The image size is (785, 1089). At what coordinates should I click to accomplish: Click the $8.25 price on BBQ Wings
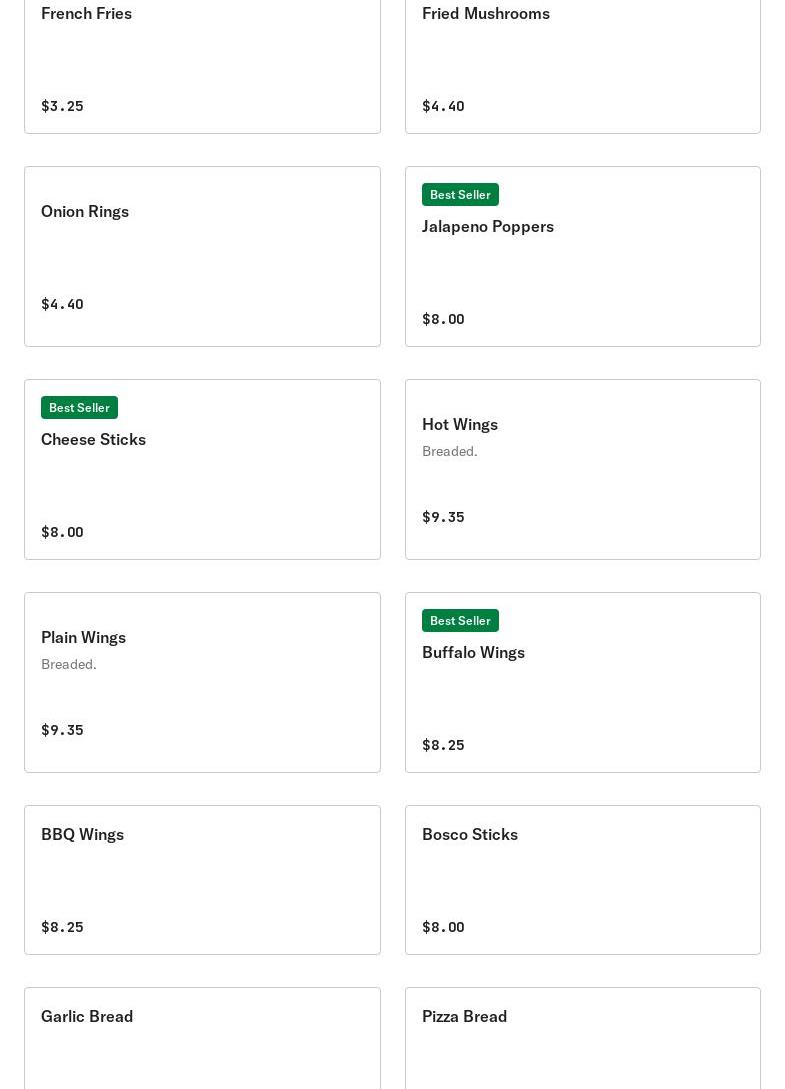(62, 927)
